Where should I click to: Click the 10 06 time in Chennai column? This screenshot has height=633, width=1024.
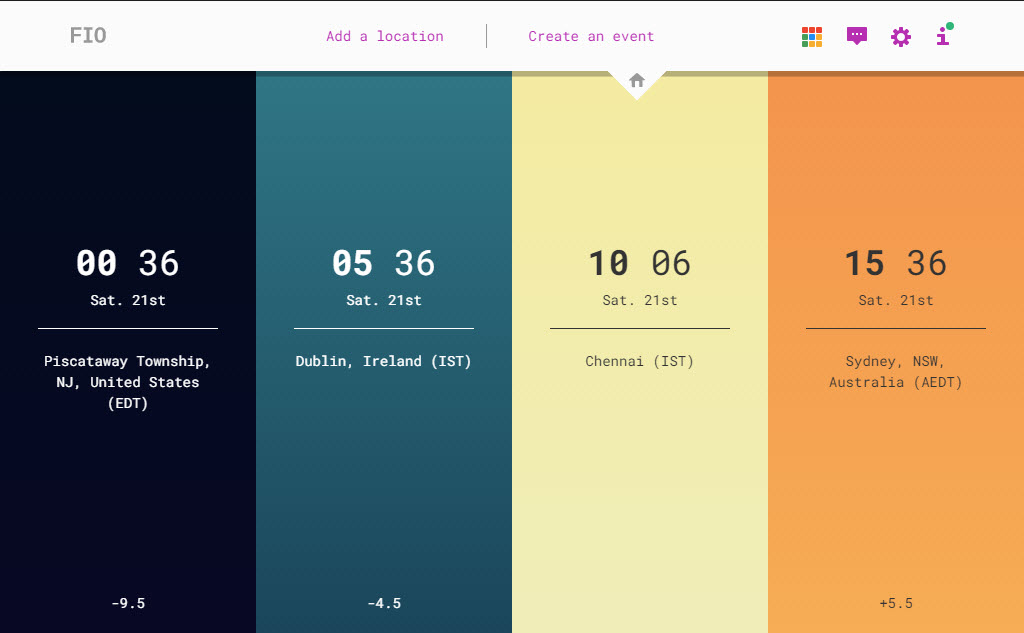click(639, 263)
